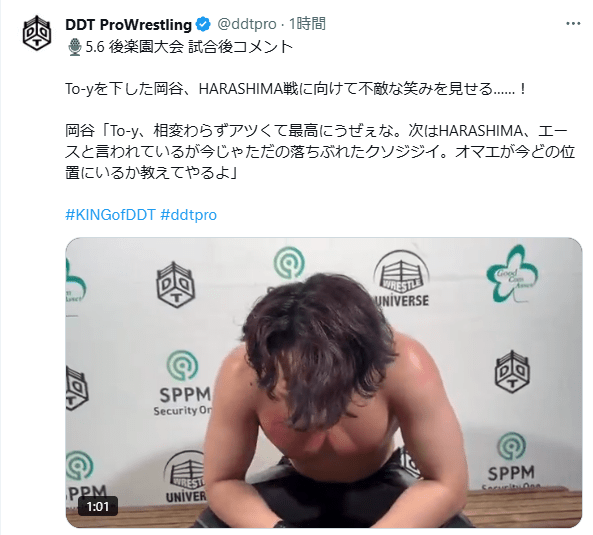Image resolution: width=593 pixels, height=535 pixels.
Task: Click the 5.6 後楽園大会 試合後コメント headline text
Action: pyautogui.click(x=189, y=47)
